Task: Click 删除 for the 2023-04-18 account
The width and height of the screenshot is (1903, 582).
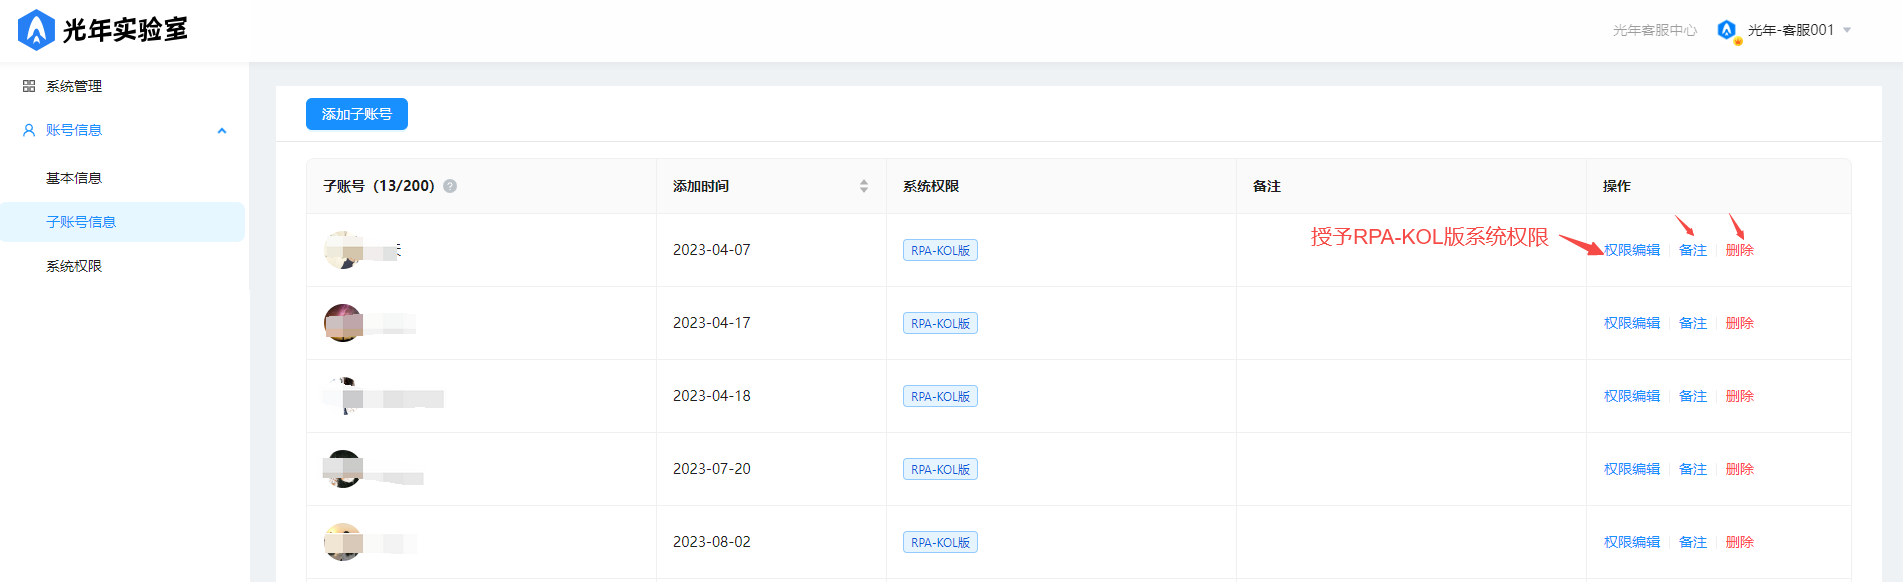Action: point(1740,396)
